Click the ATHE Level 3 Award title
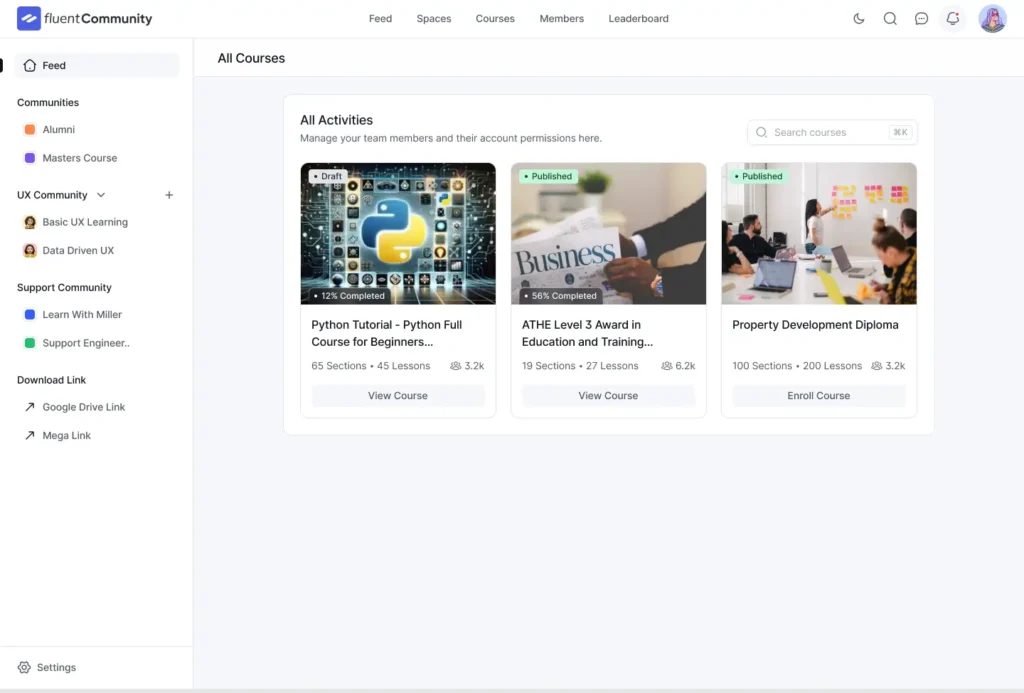Viewport: 1024px width, 693px height. pyautogui.click(x=587, y=333)
